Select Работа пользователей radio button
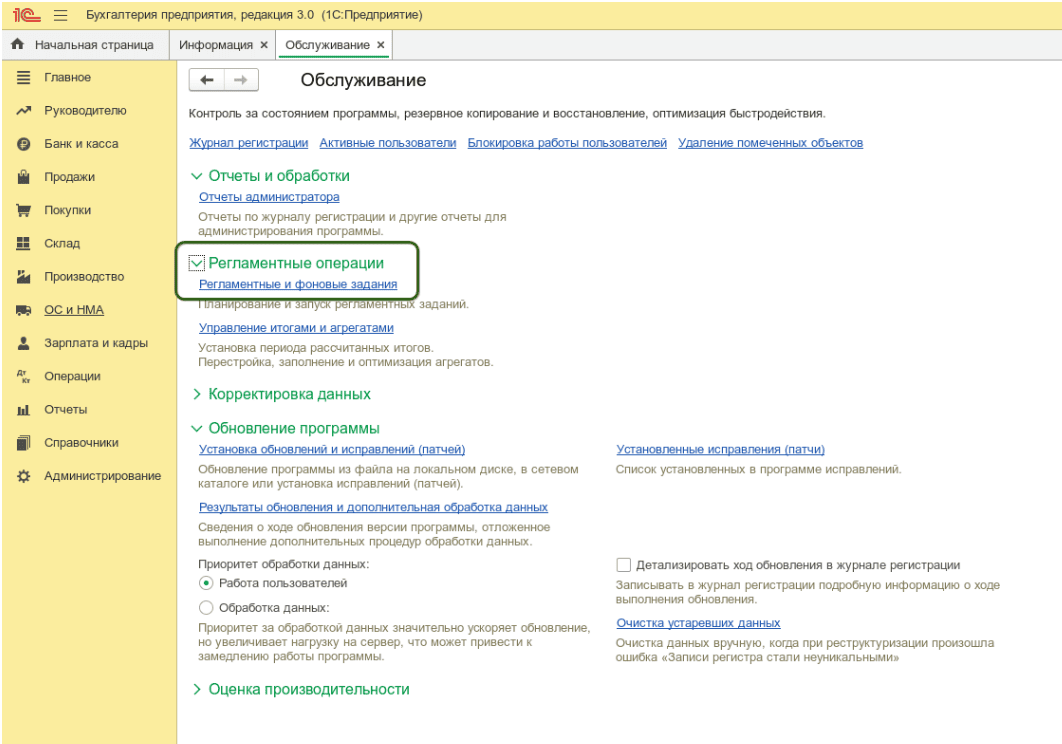This screenshot has width=1062, height=744. pyautogui.click(x=206, y=583)
